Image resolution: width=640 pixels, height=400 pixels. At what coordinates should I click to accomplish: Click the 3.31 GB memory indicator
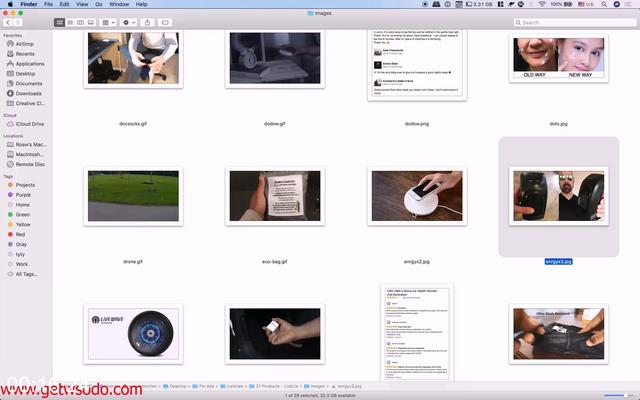pyautogui.click(x=479, y=4)
